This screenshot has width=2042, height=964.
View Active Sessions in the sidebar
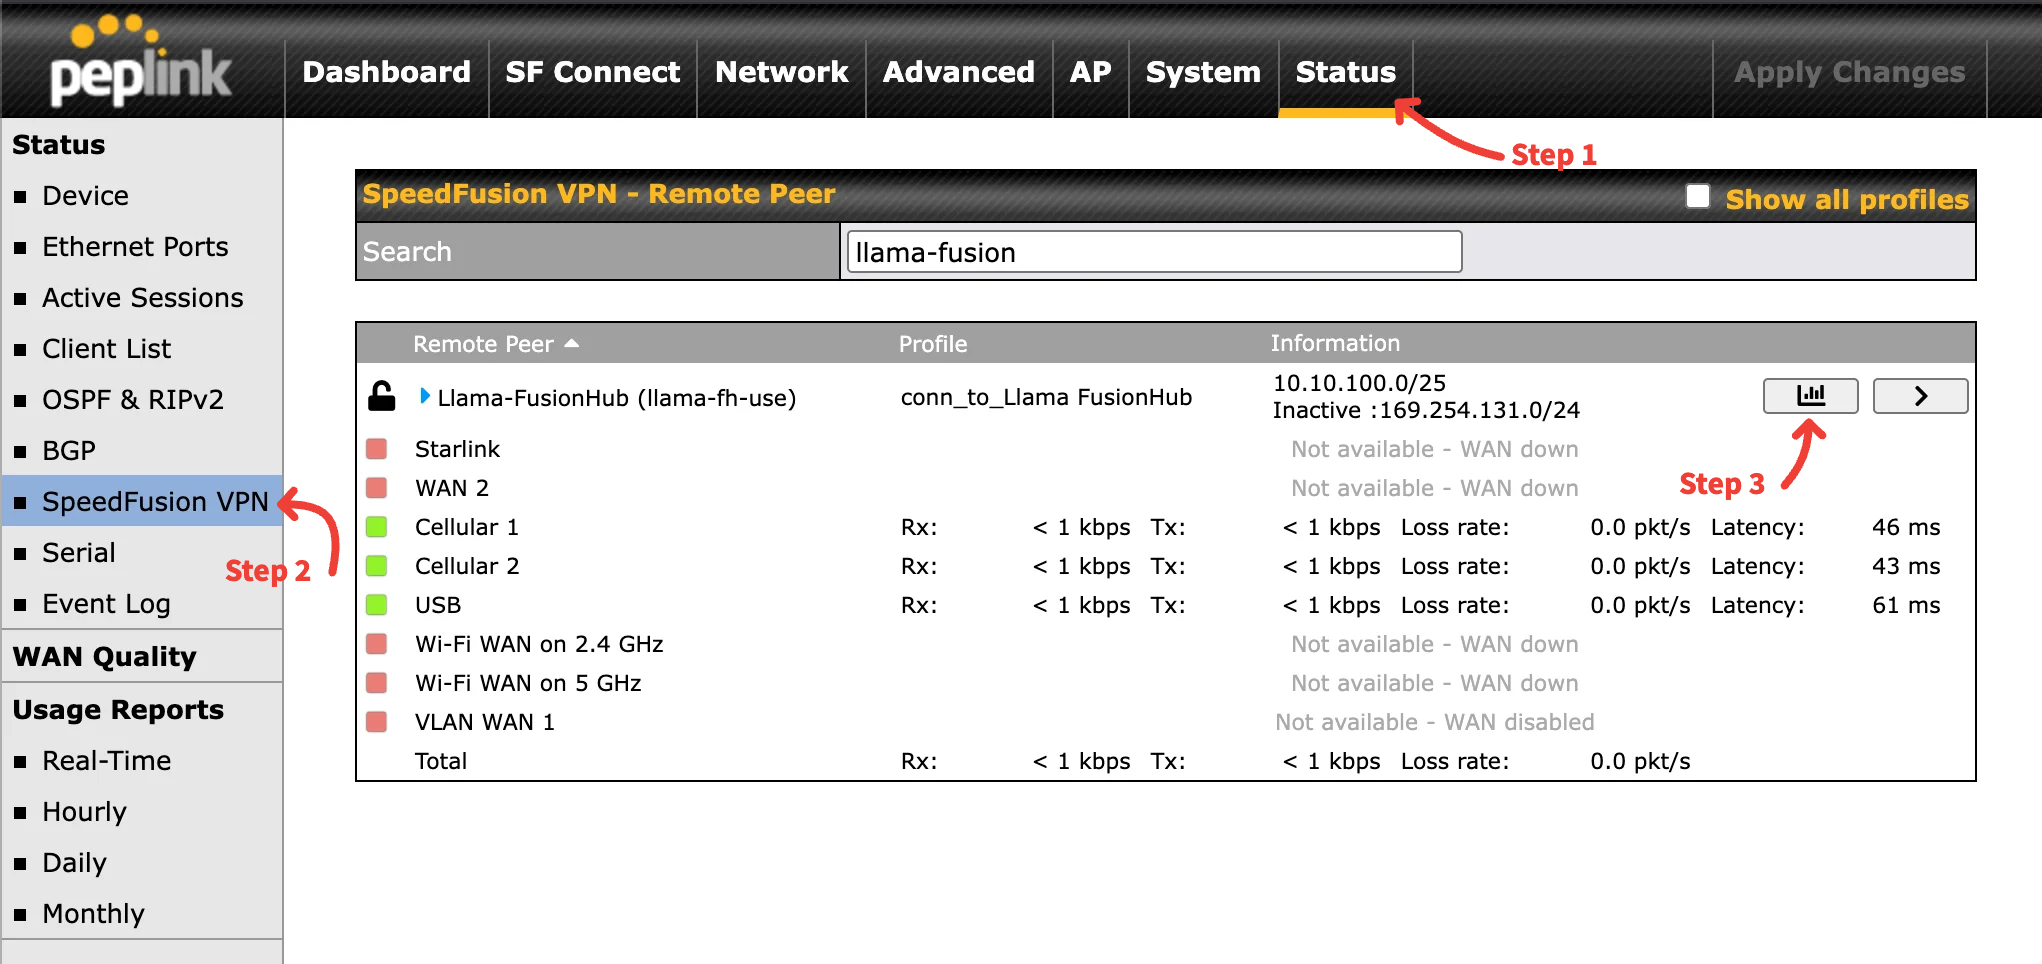142,298
